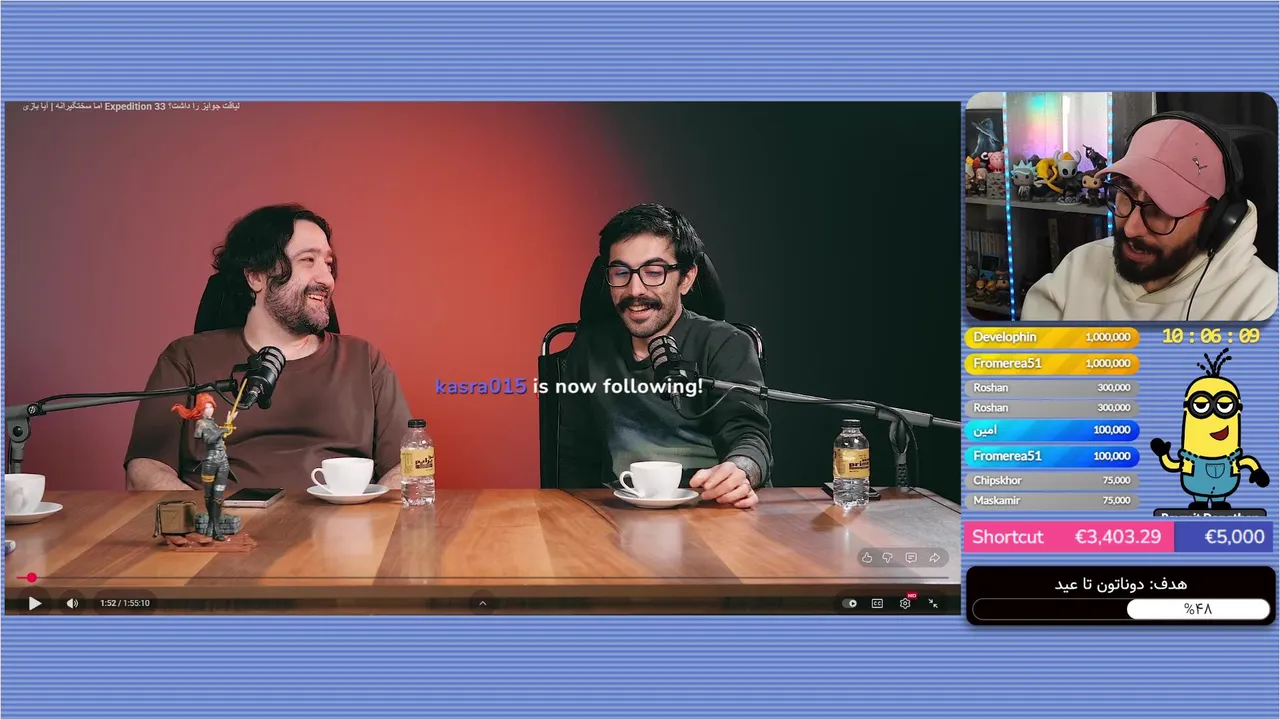Toggle the autoplay switch in the player
This screenshot has width=1280, height=720.
coord(850,603)
